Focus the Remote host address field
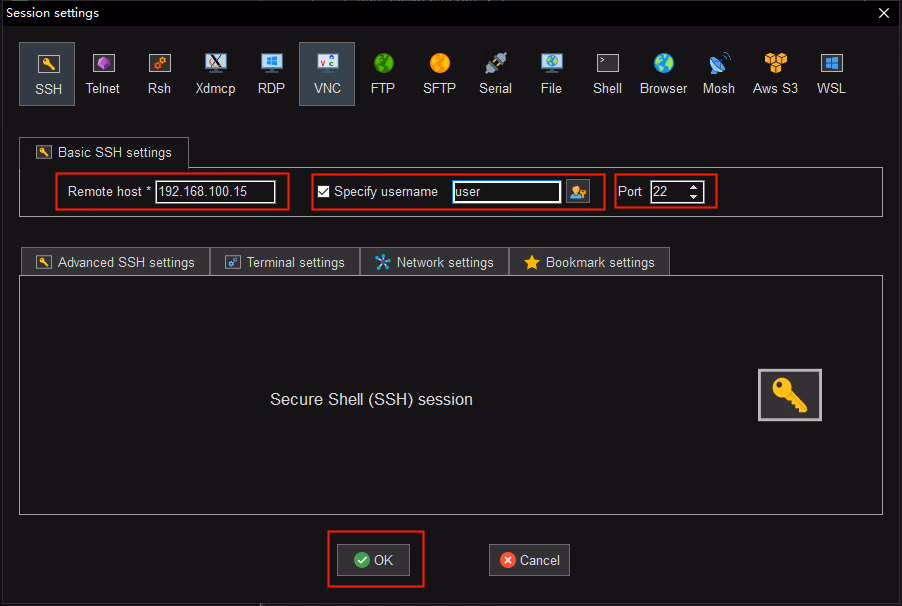 (215, 192)
